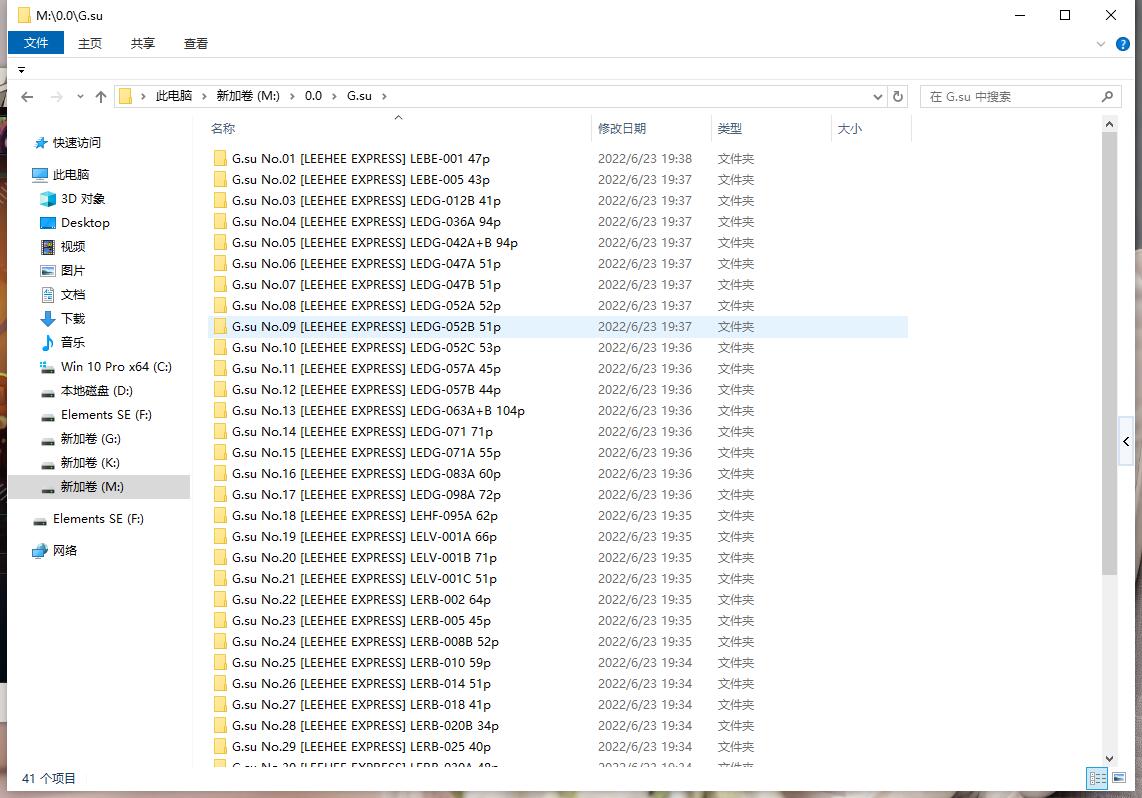The image size is (1142, 798).
Task: Click the search magnifier icon
Action: (1107, 96)
